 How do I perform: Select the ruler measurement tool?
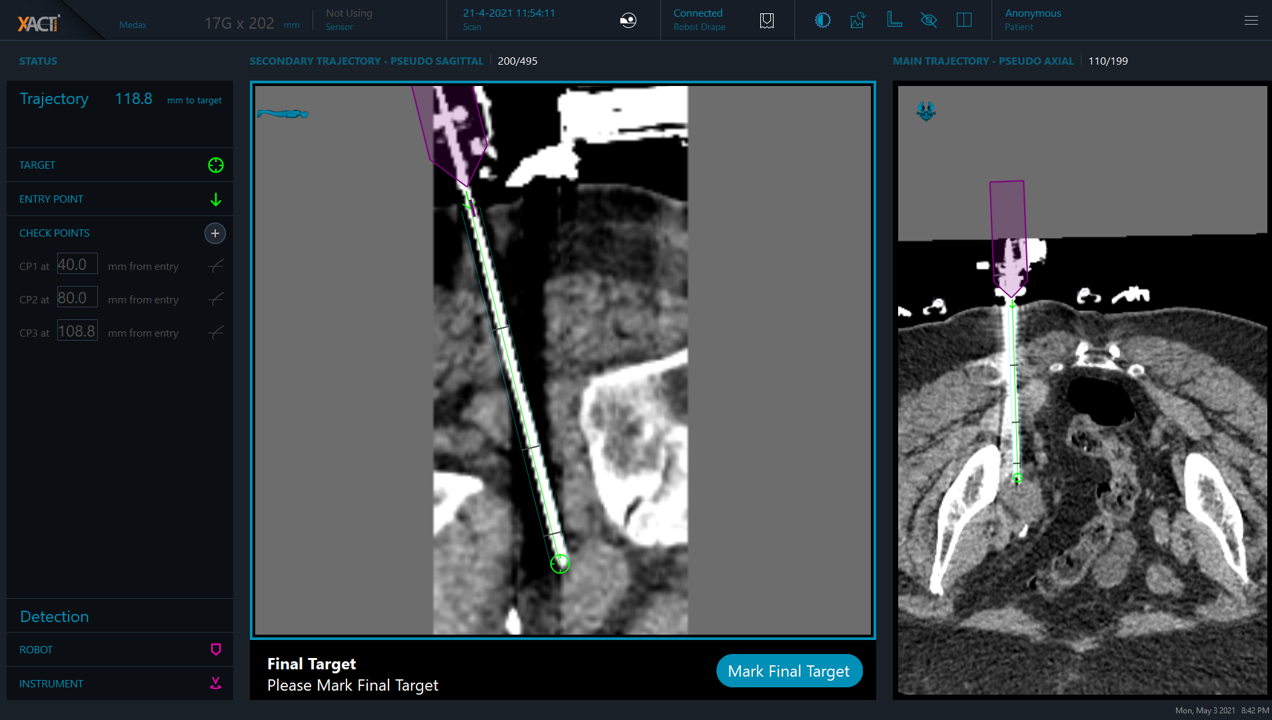pos(894,20)
